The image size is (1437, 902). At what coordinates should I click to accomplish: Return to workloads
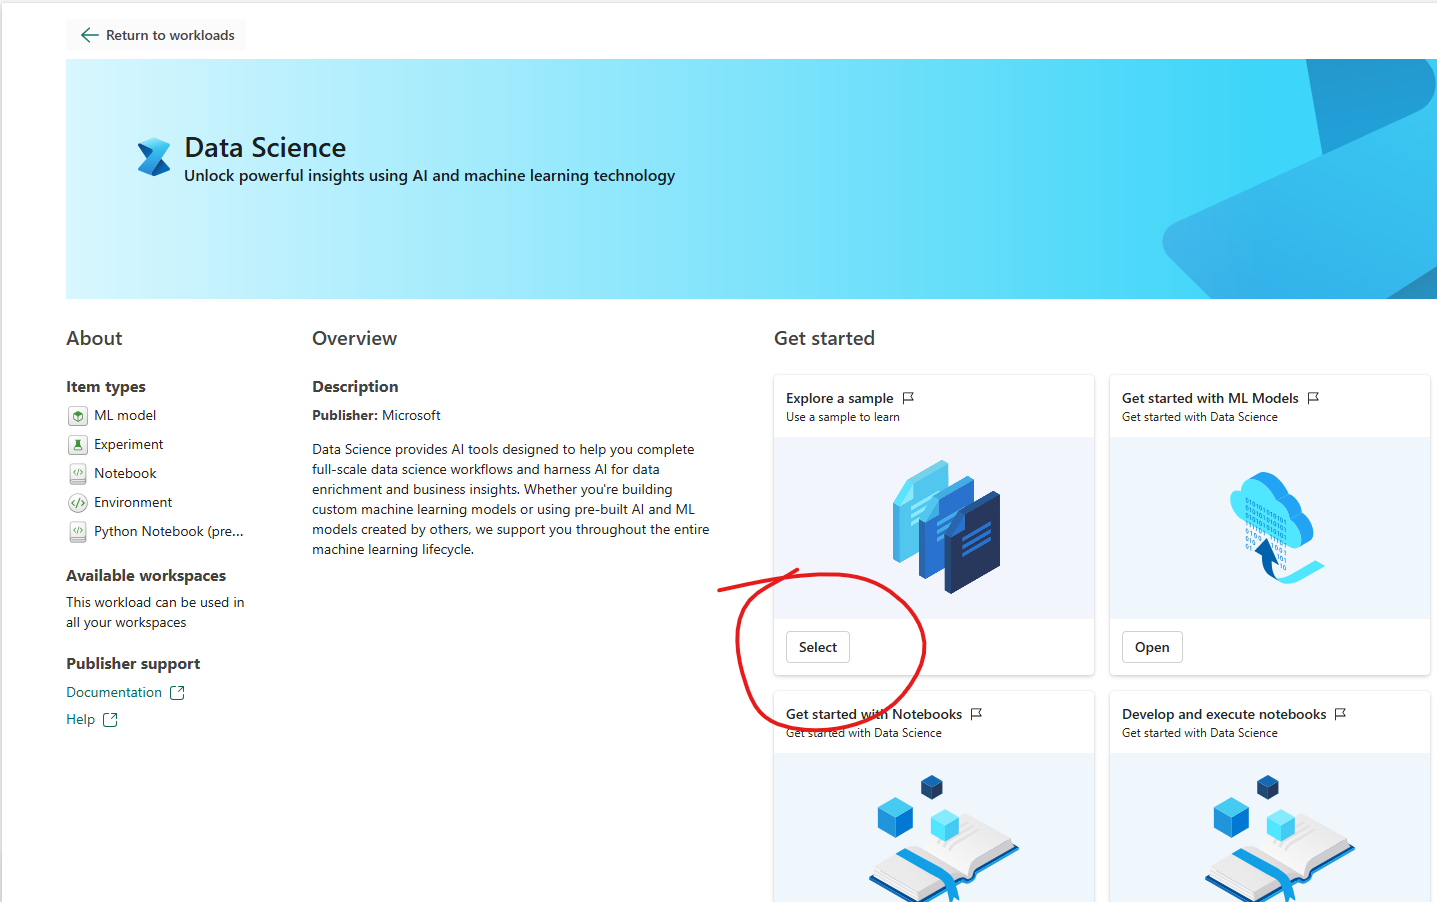click(x=156, y=35)
